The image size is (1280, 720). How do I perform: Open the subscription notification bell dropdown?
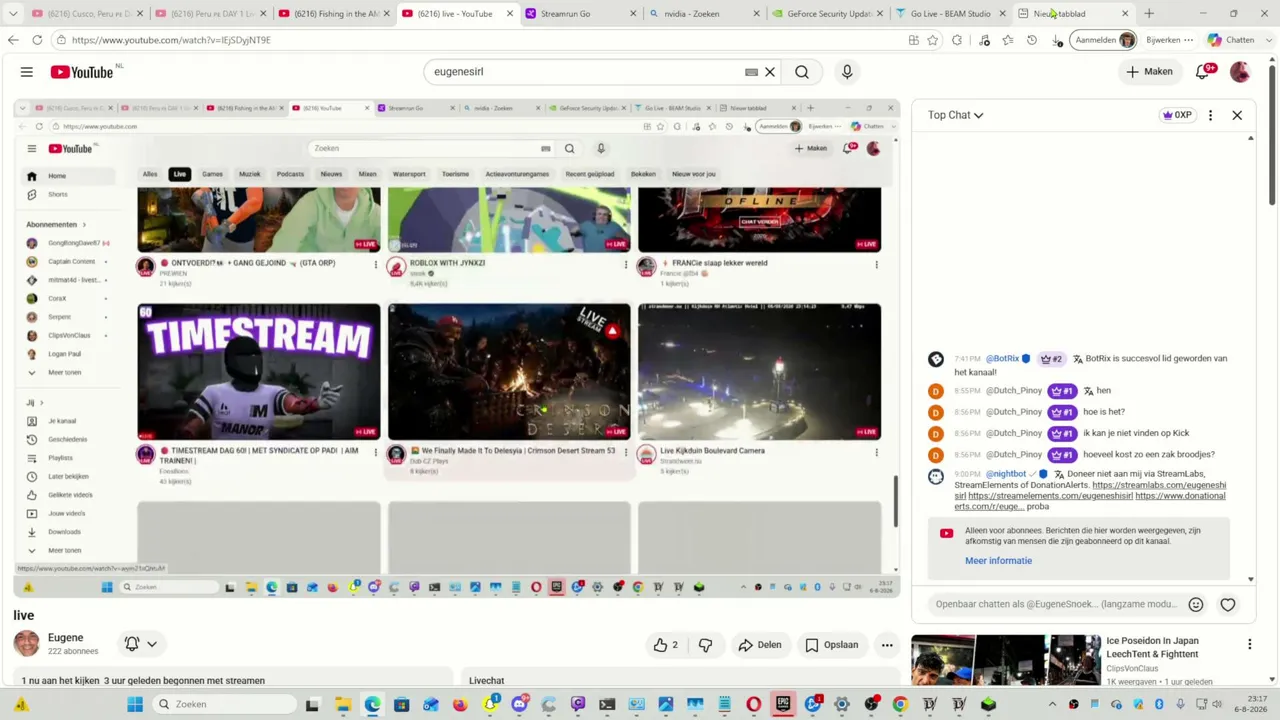pos(140,644)
